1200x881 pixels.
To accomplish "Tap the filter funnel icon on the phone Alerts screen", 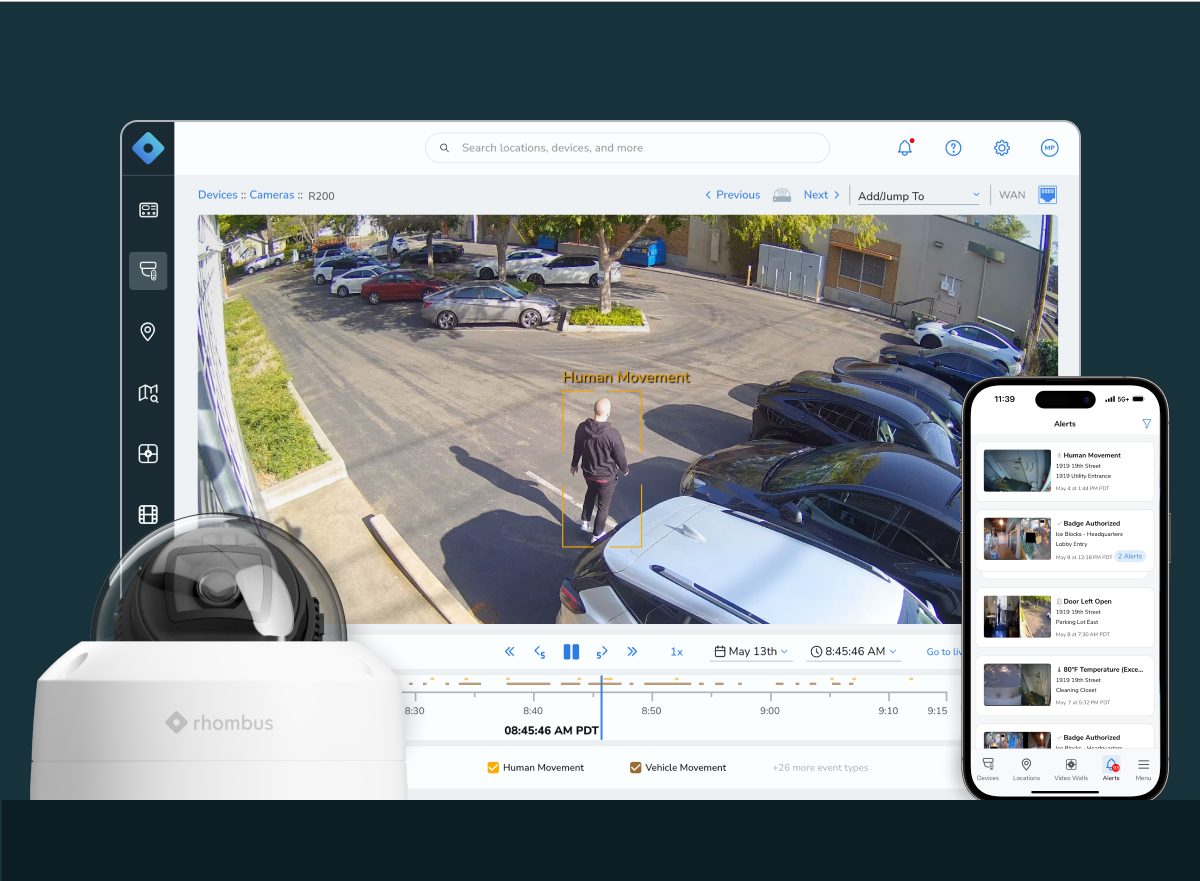I will pos(1146,423).
